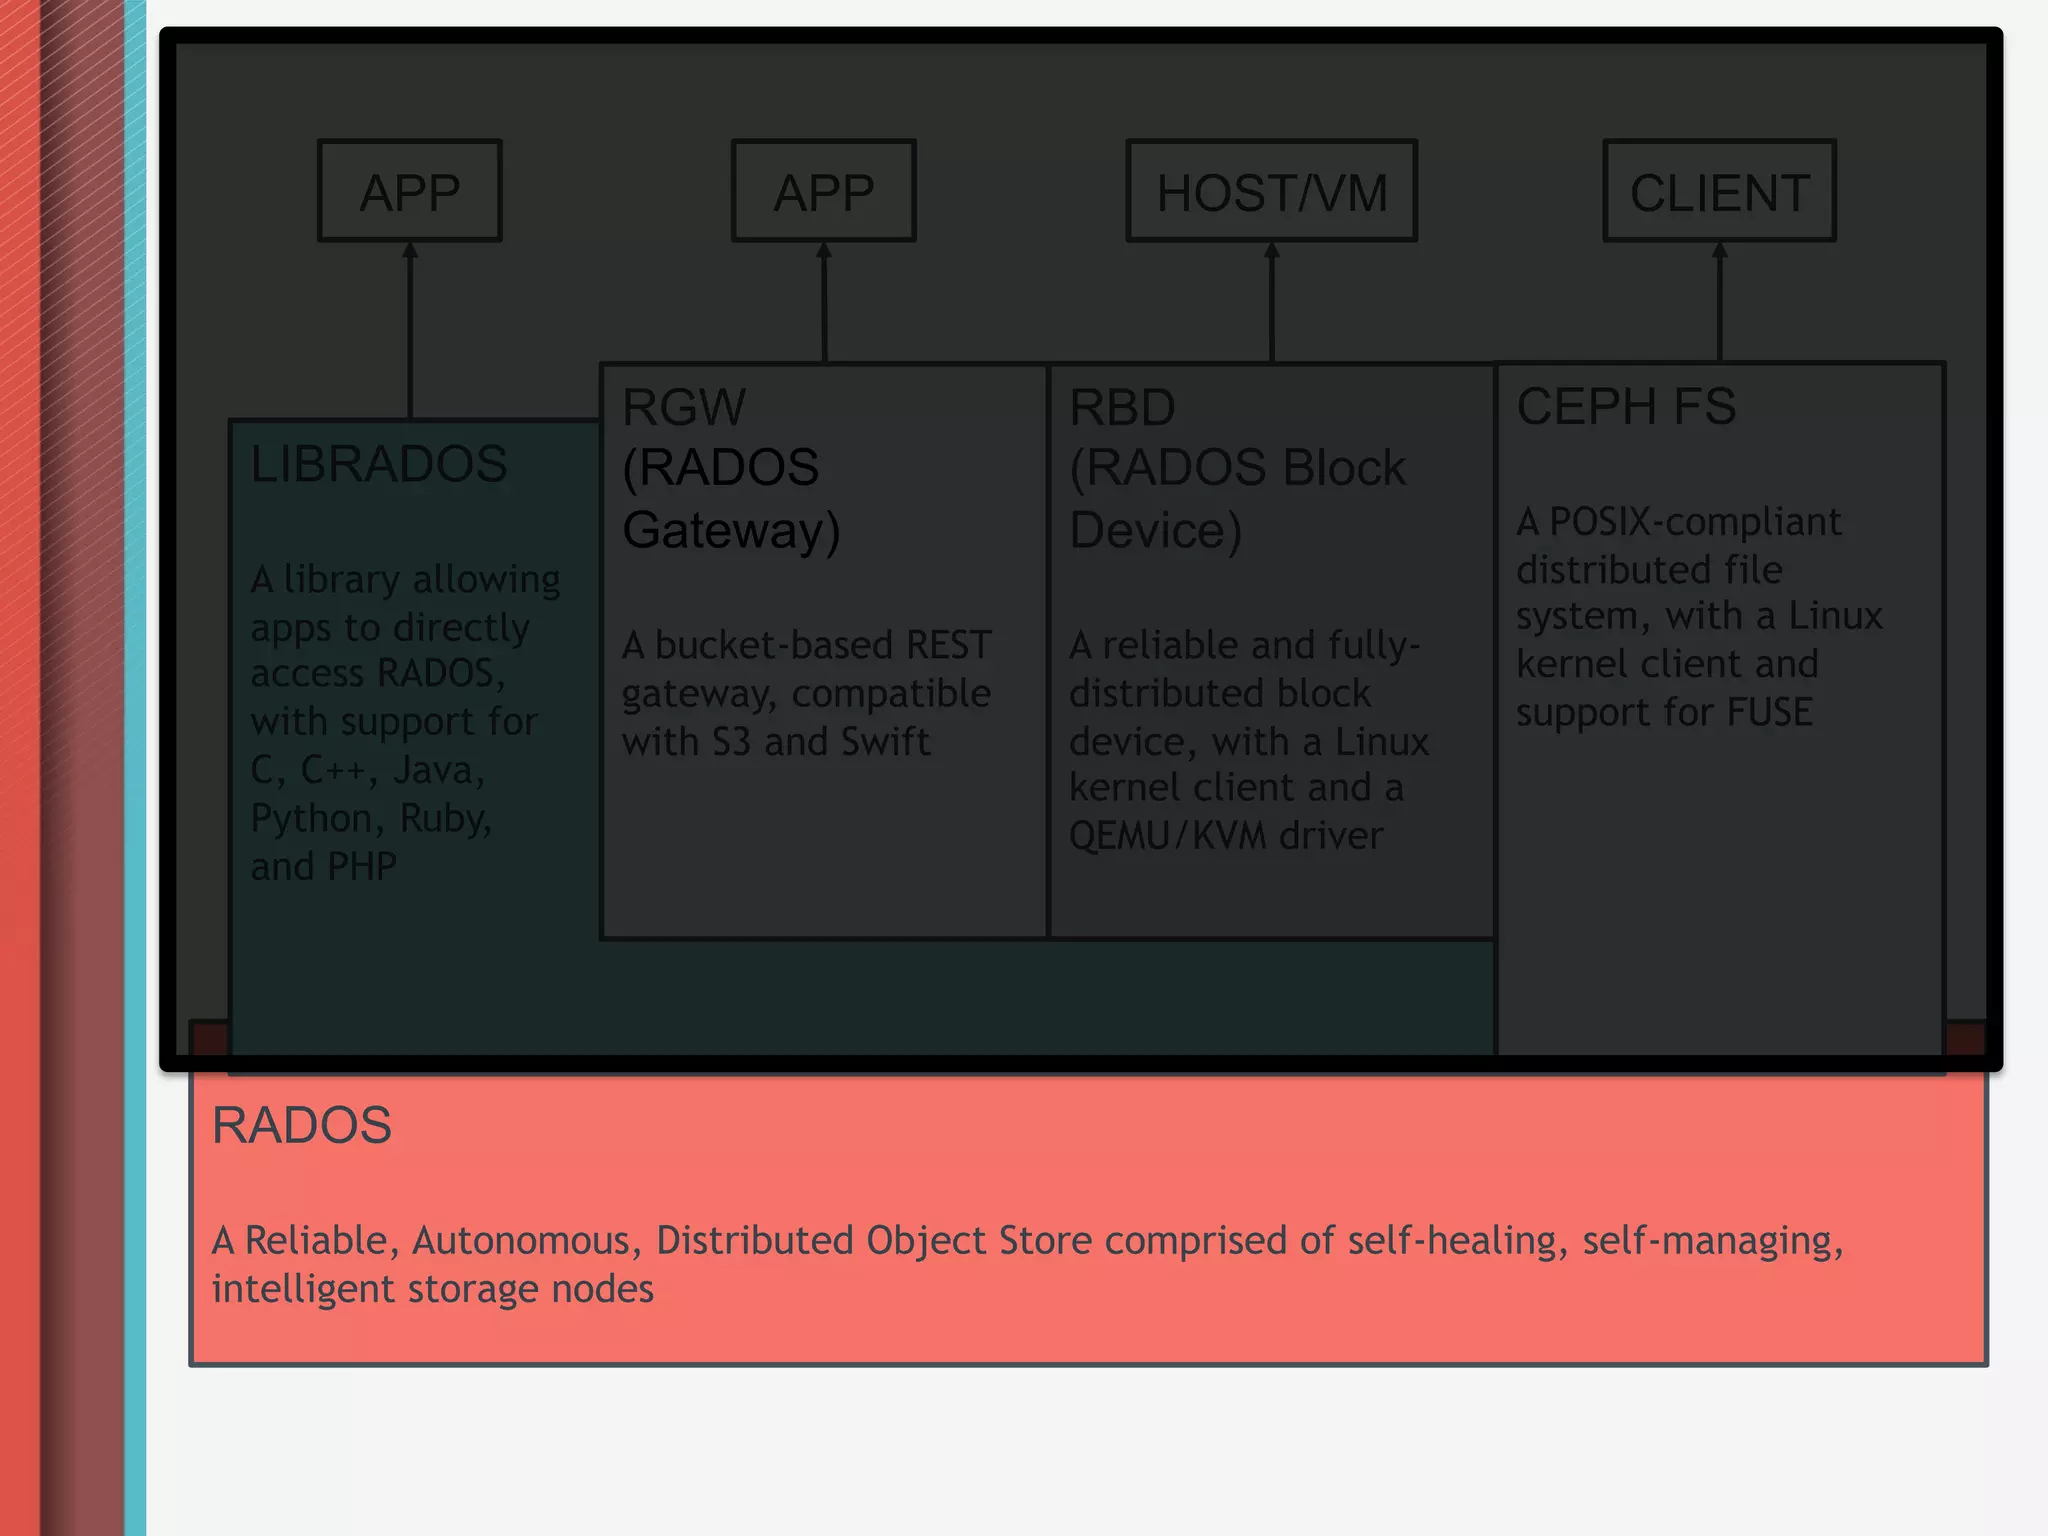Click the teal vertical stripe on left
Image resolution: width=2048 pixels, height=1536 pixels.
coord(136,768)
